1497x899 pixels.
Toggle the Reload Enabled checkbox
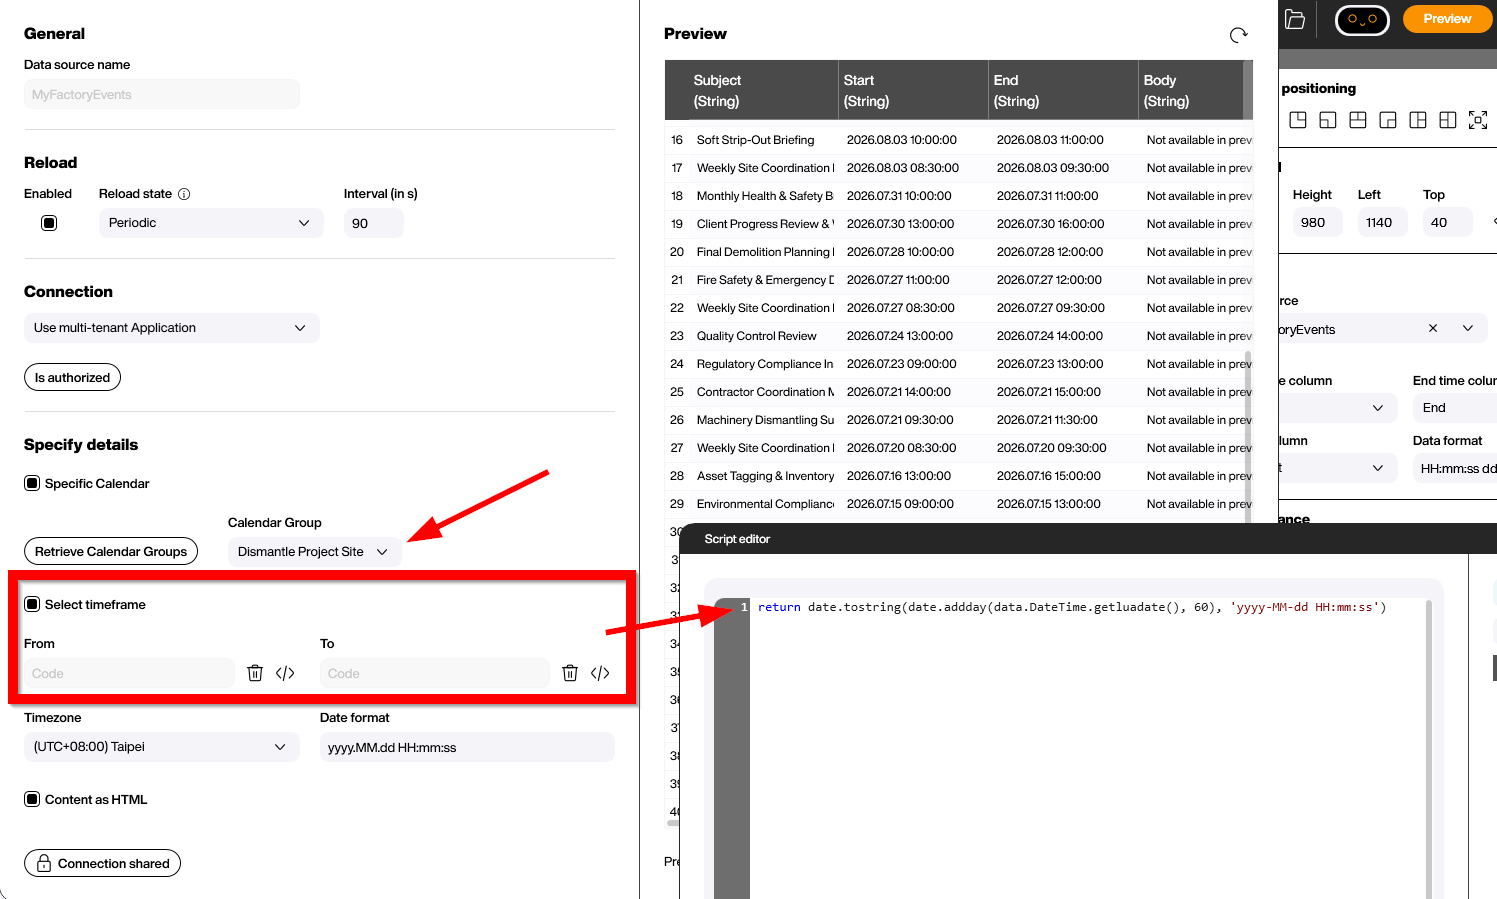[x=49, y=223]
